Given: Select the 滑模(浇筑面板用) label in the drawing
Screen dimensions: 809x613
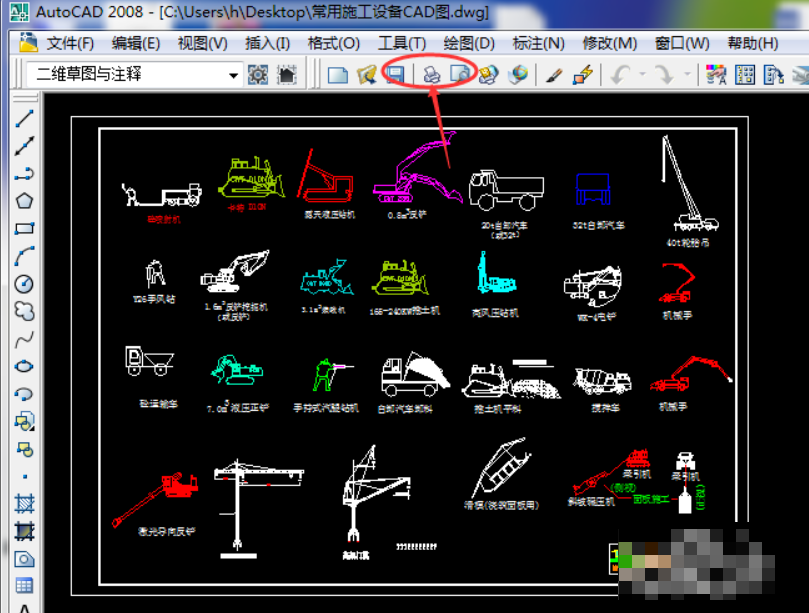Looking at the screenshot, I should tap(501, 505).
